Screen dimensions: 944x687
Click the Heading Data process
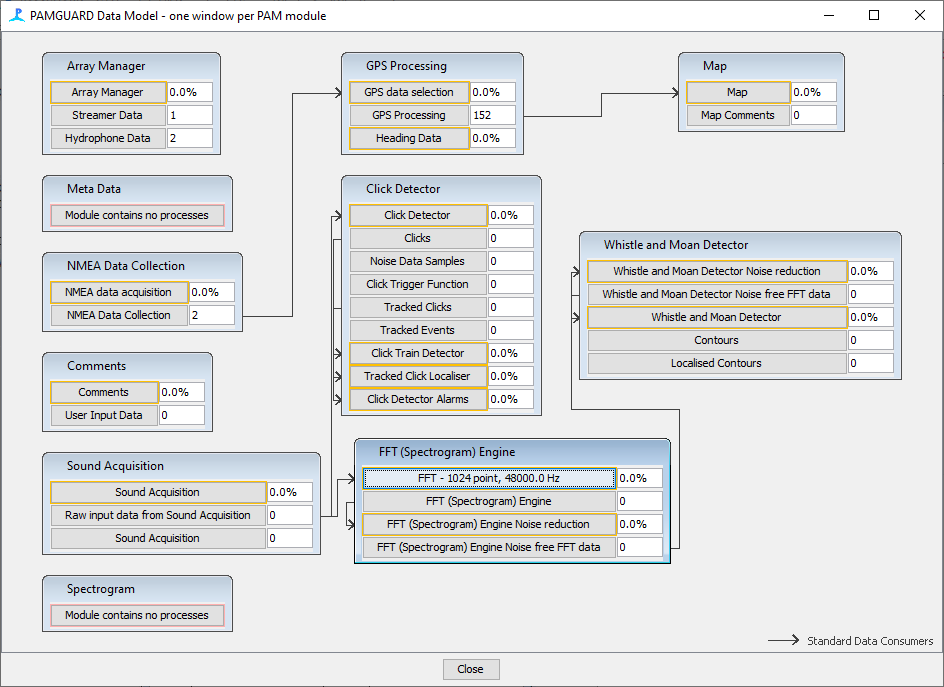coord(409,138)
